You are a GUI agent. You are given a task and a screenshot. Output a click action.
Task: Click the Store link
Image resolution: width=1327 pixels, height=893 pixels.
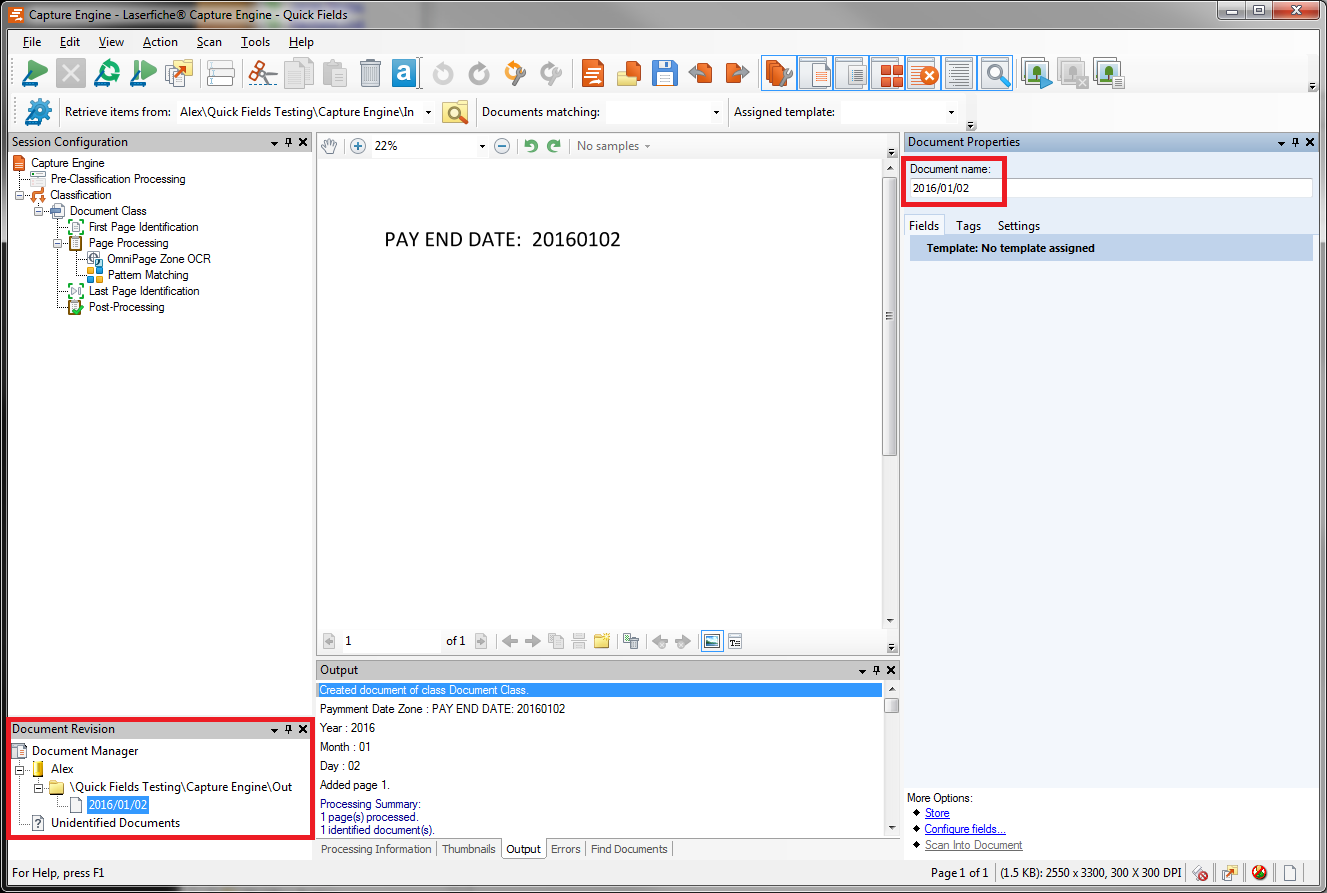pyautogui.click(x=936, y=813)
